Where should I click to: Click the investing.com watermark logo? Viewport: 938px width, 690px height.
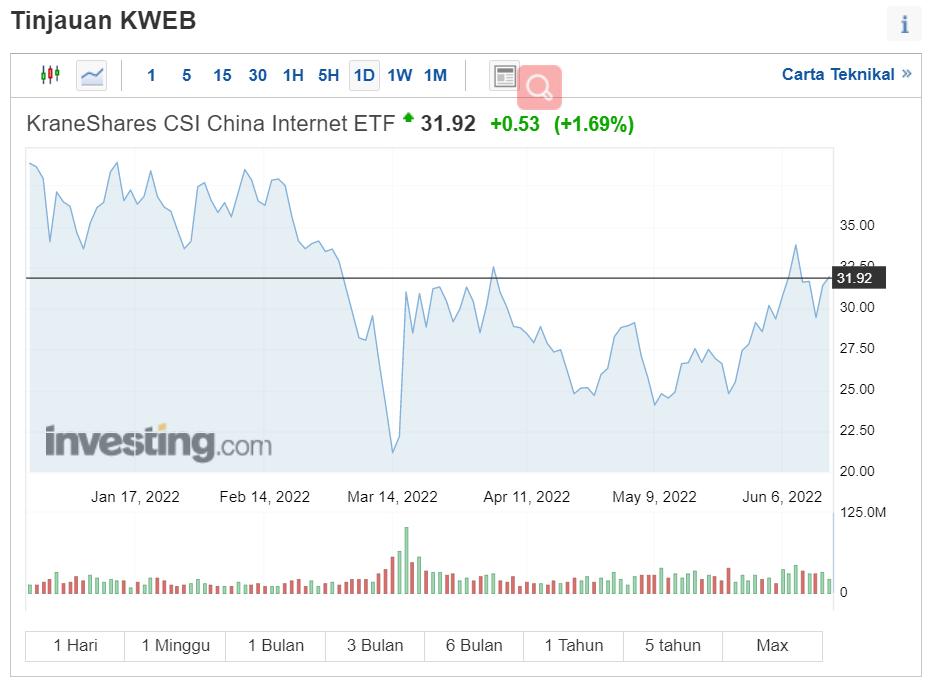[x=158, y=442]
